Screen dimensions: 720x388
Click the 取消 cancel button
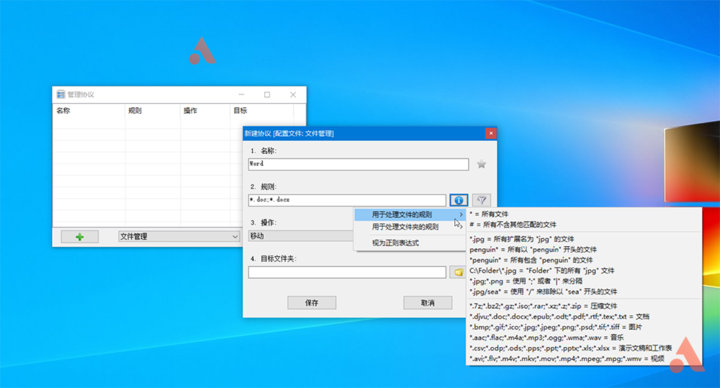(428, 303)
